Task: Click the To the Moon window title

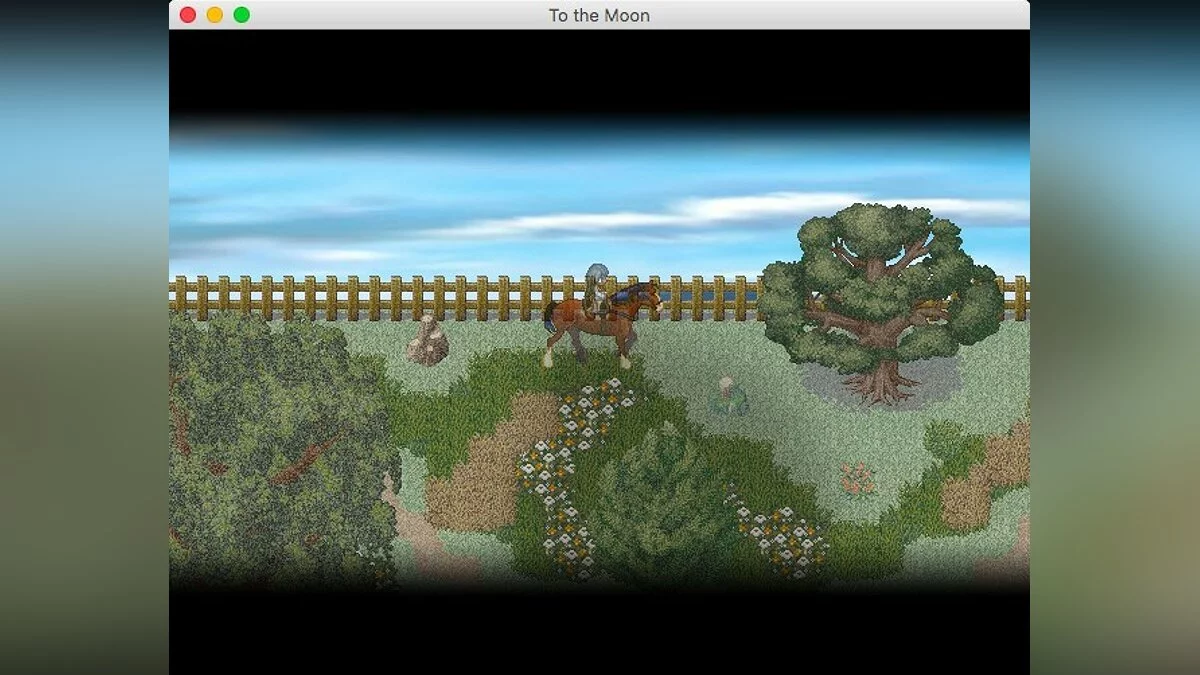Action: [599, 16]
